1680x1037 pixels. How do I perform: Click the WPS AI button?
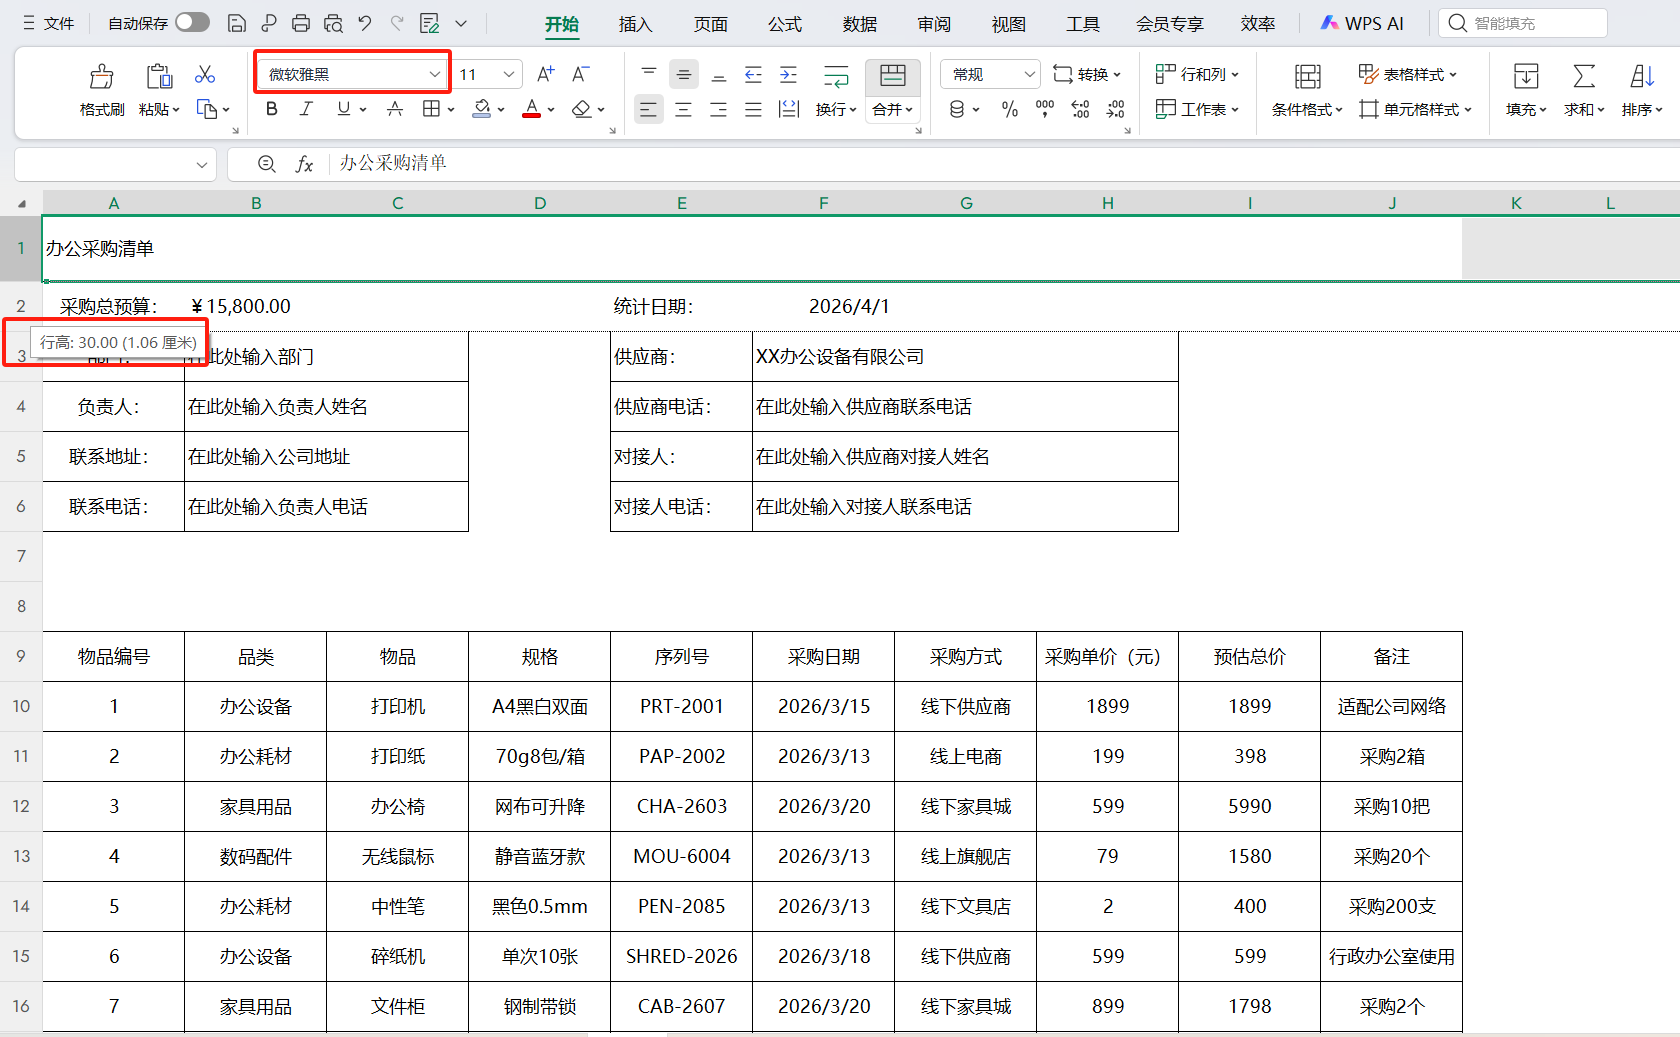point(1362,23)
